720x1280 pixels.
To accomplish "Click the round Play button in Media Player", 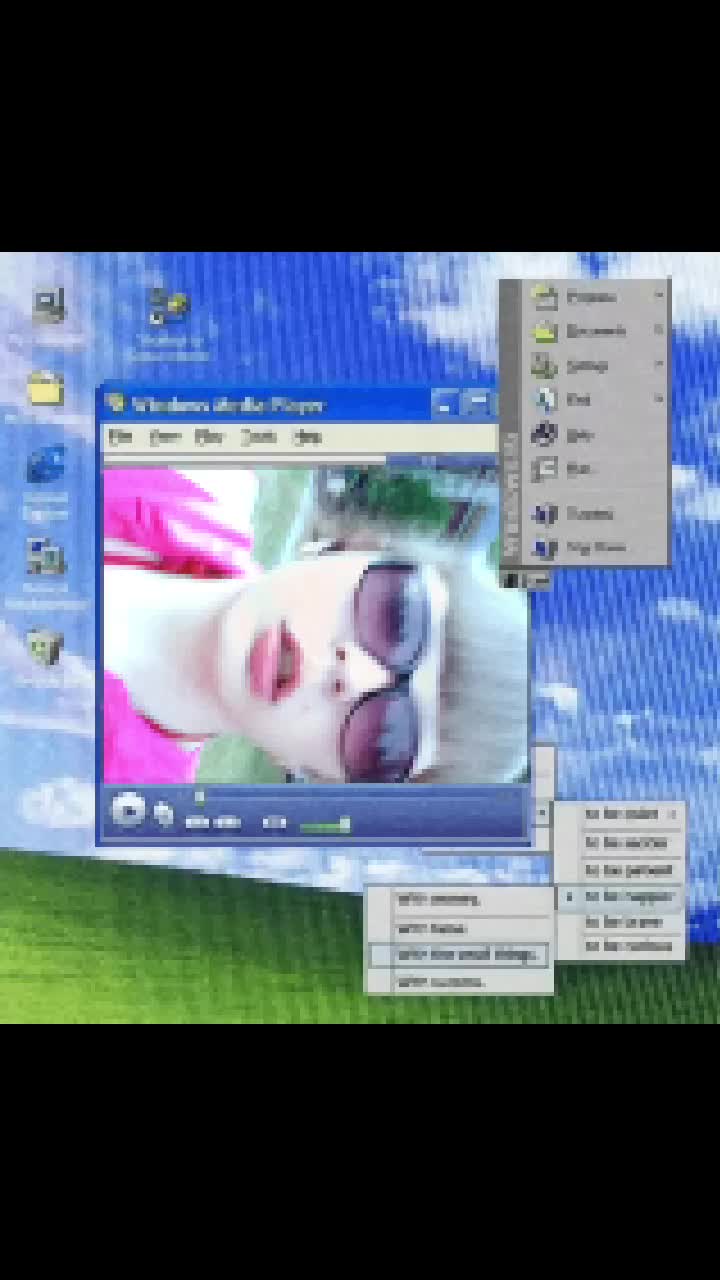I will point(128,810).
